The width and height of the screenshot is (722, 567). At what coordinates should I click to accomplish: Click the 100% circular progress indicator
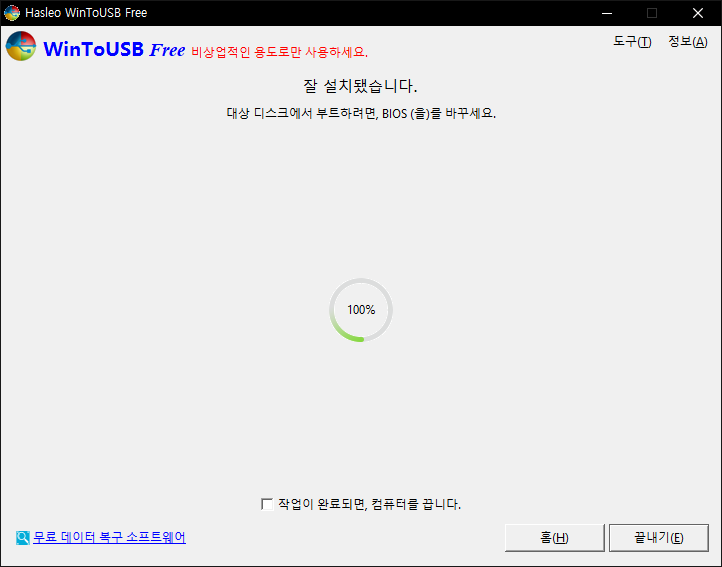(x=361, y=310)
